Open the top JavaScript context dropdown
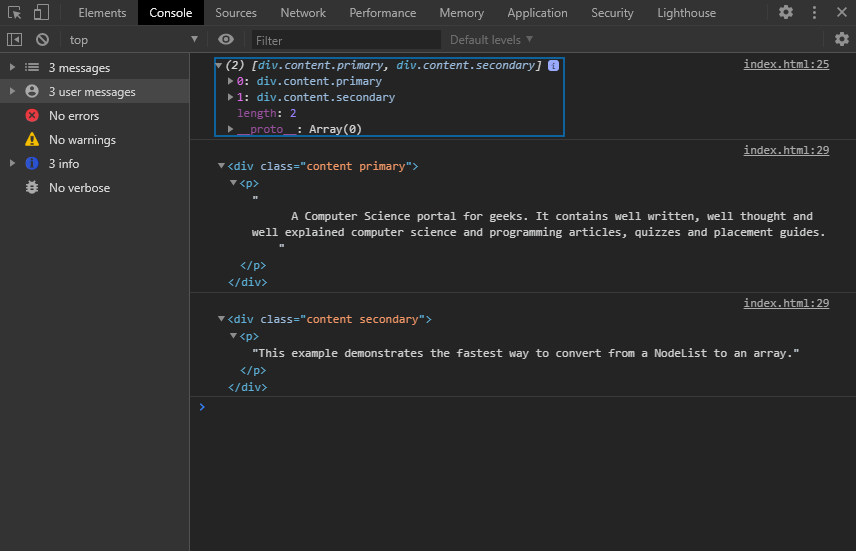Screen dimensions: 856x551 tap(134, 40)
